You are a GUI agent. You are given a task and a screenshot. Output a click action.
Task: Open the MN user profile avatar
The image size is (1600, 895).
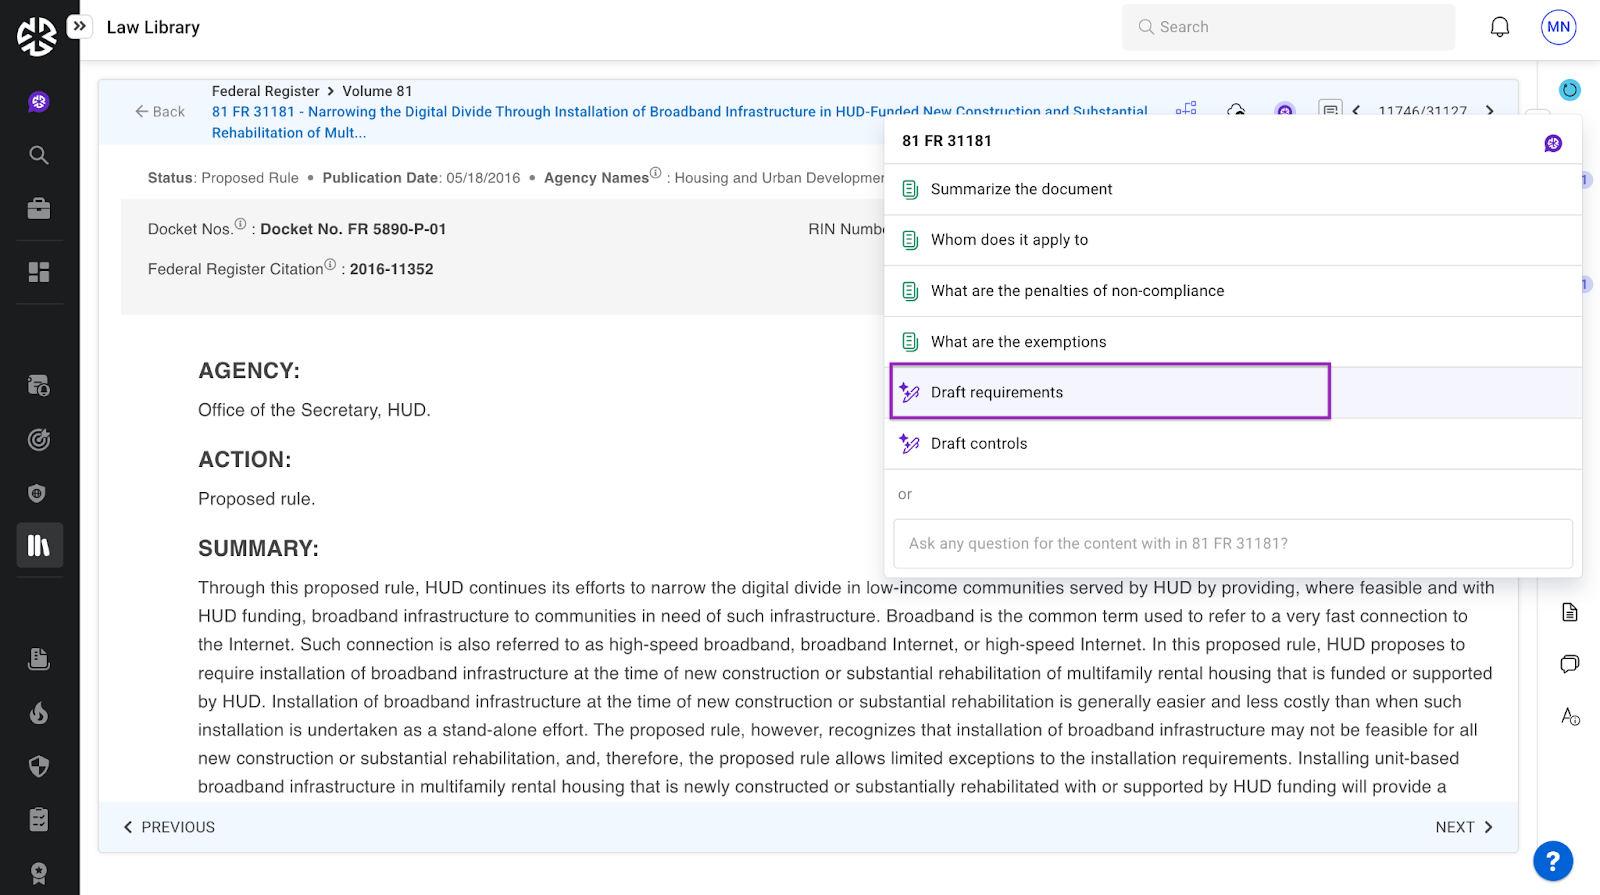1558,27
